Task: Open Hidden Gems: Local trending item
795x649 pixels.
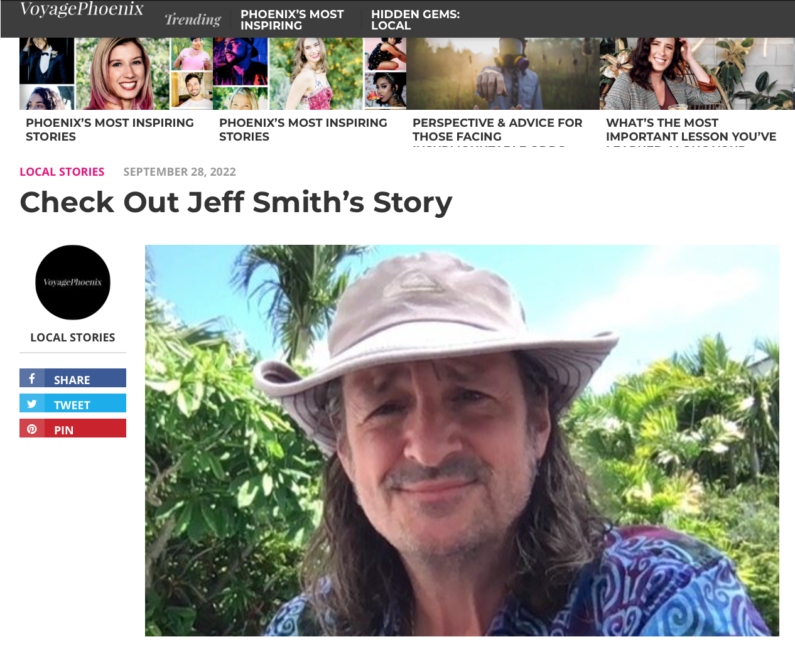Action: click(415, 20)
